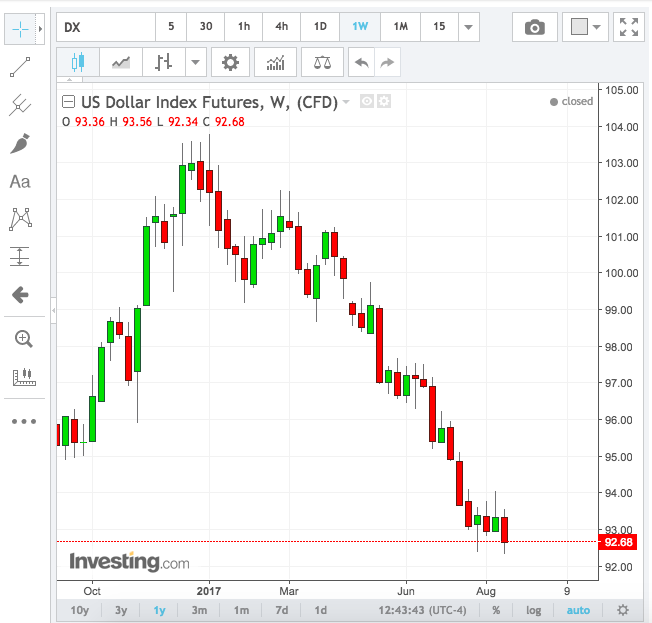Redo the chart action
Viewport: 652px width, 623px height.
tap(388, 62)
